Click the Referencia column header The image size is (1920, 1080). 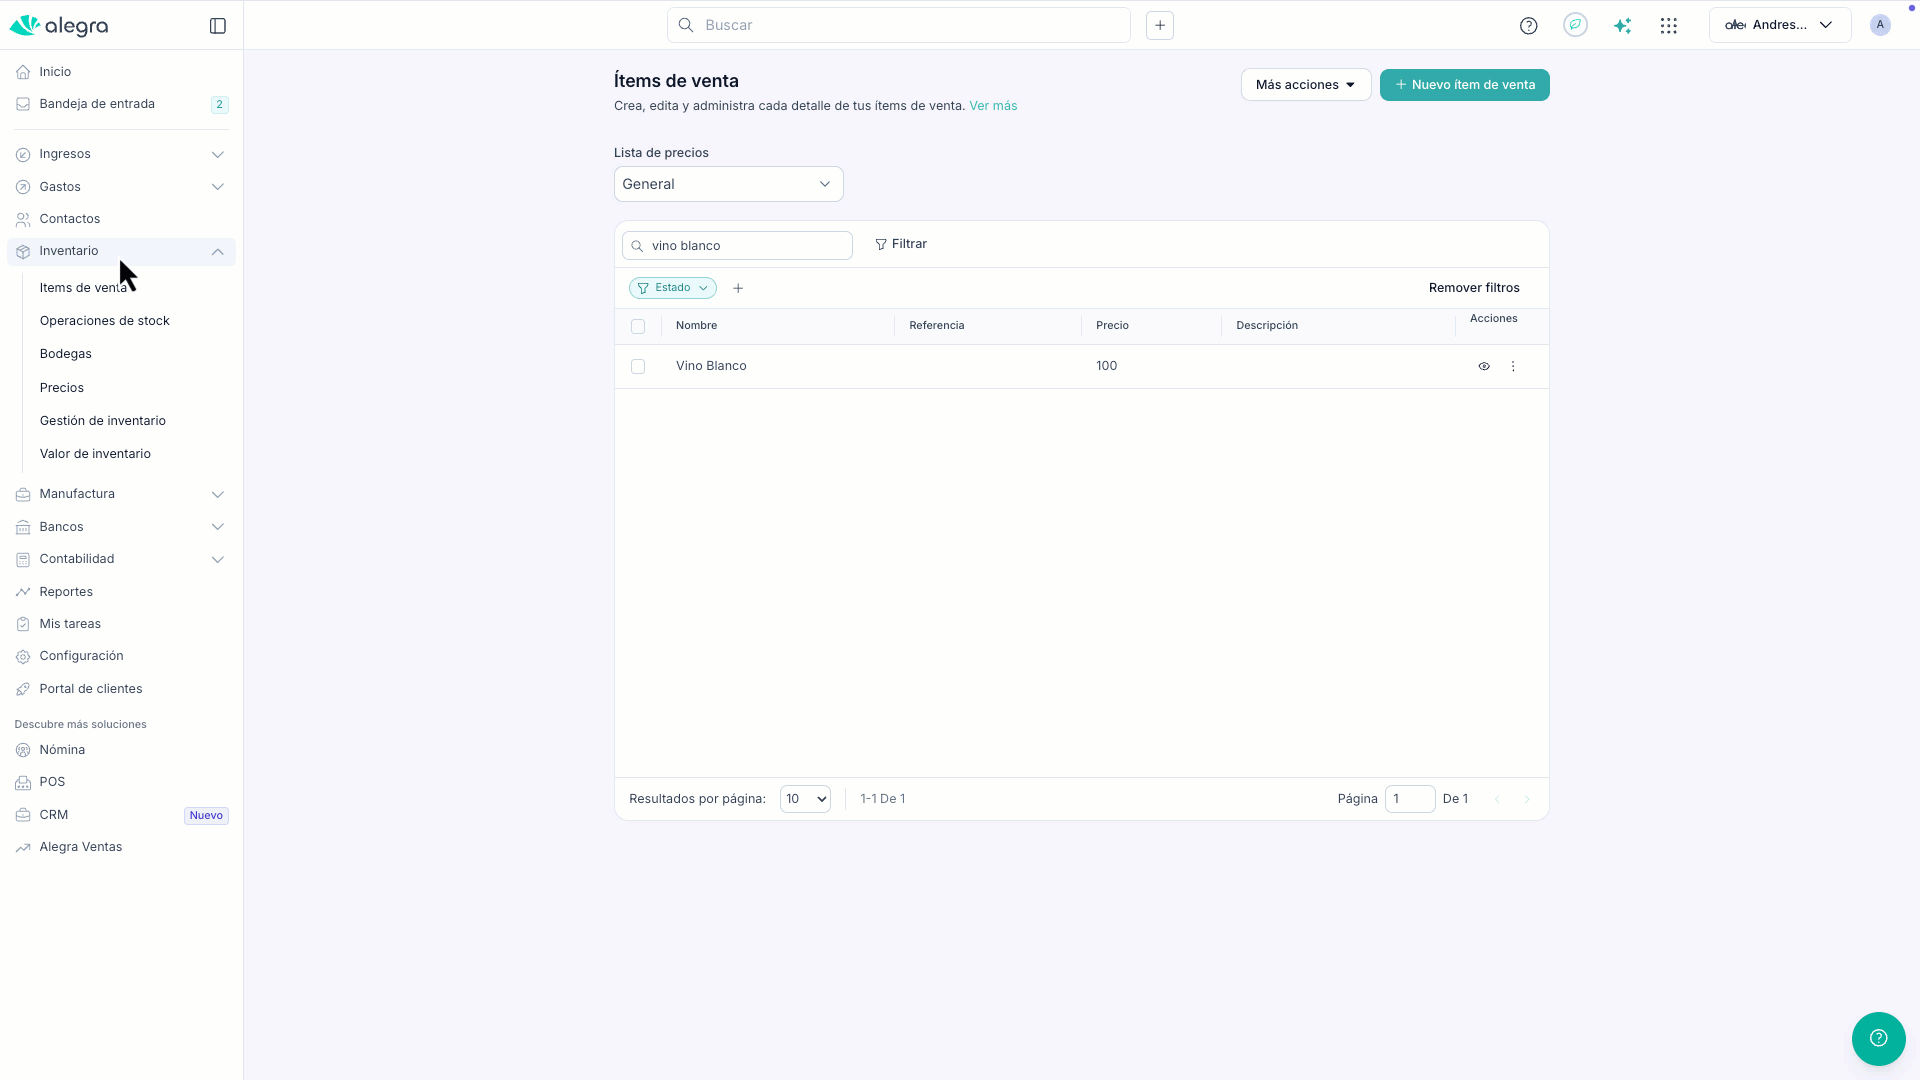[936, 326]
